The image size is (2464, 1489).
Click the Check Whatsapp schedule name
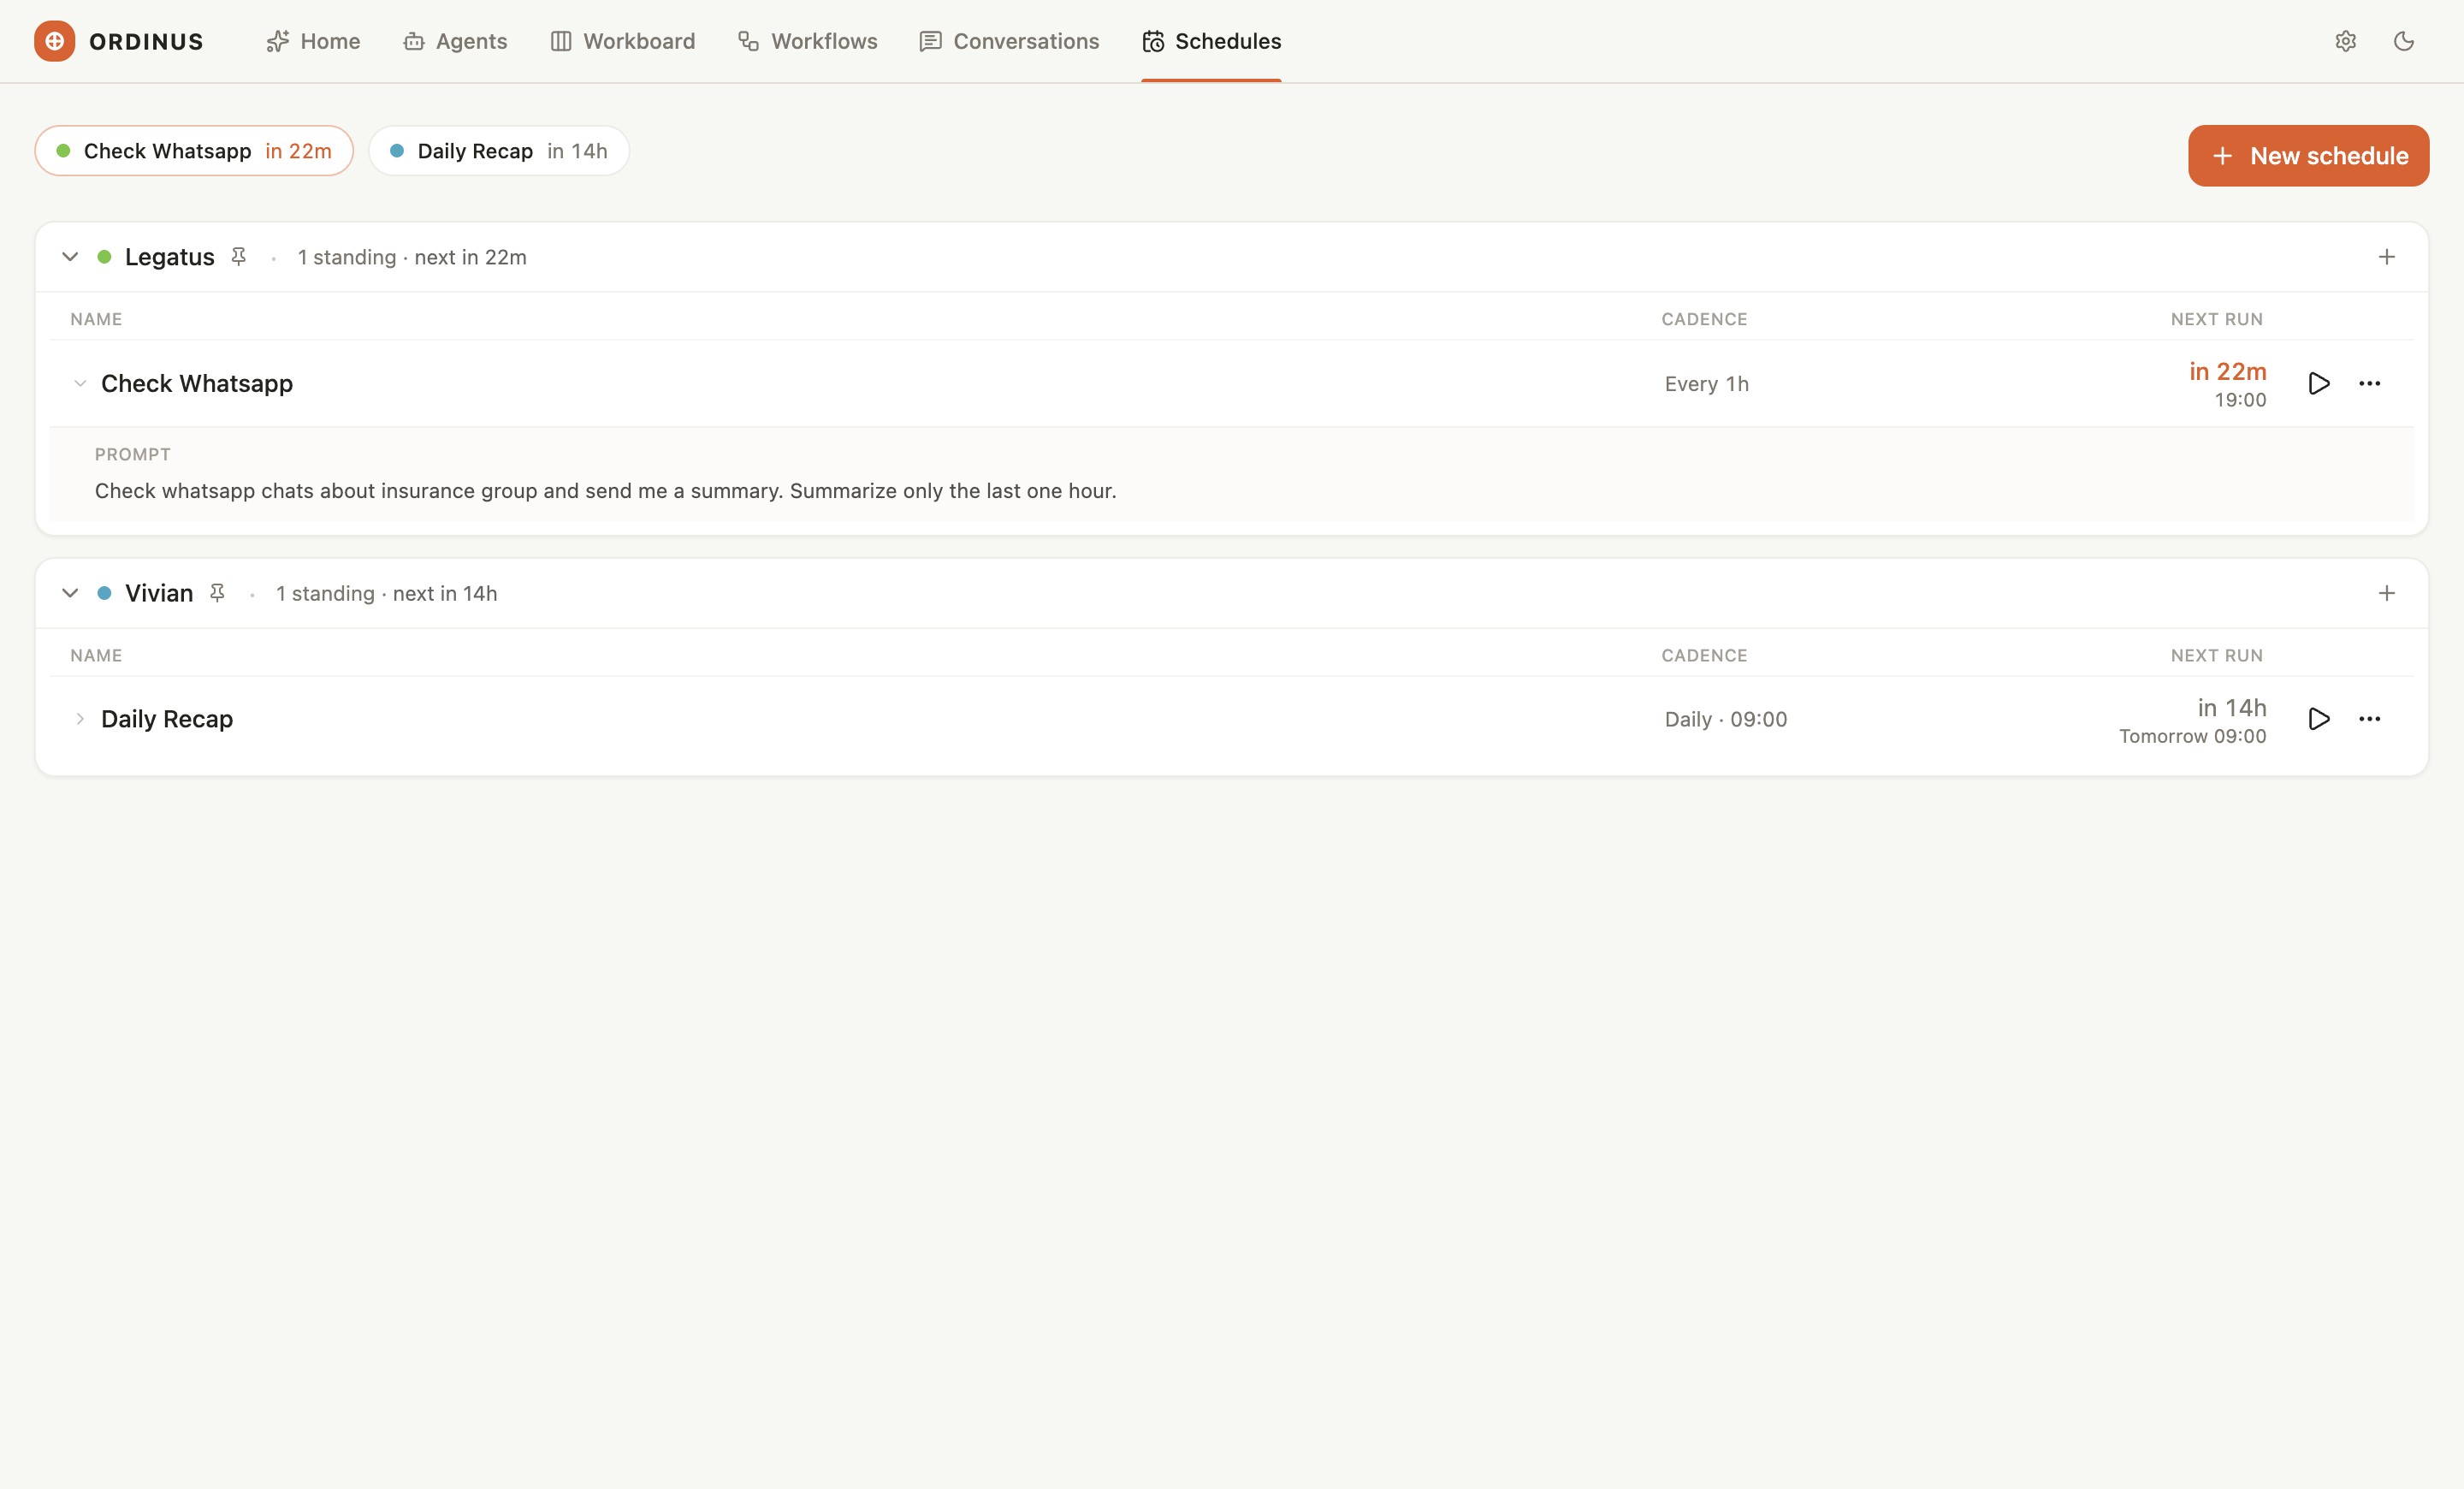[197, 383]
